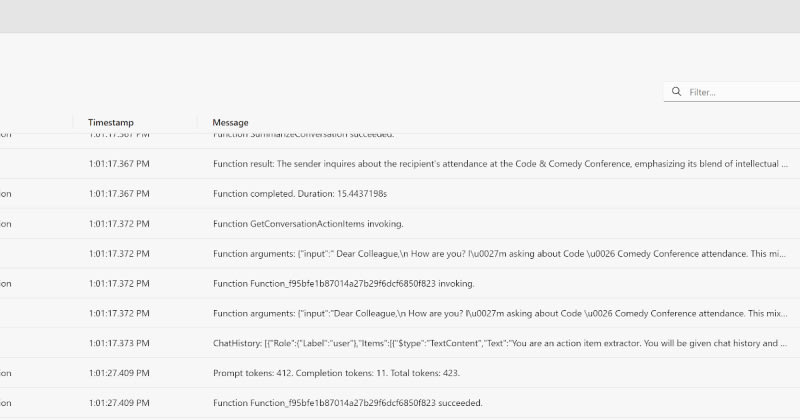800x420 pixels.
Task: Click the timestamp of the 'Function completed' row
Action: [x=119, y=193]
